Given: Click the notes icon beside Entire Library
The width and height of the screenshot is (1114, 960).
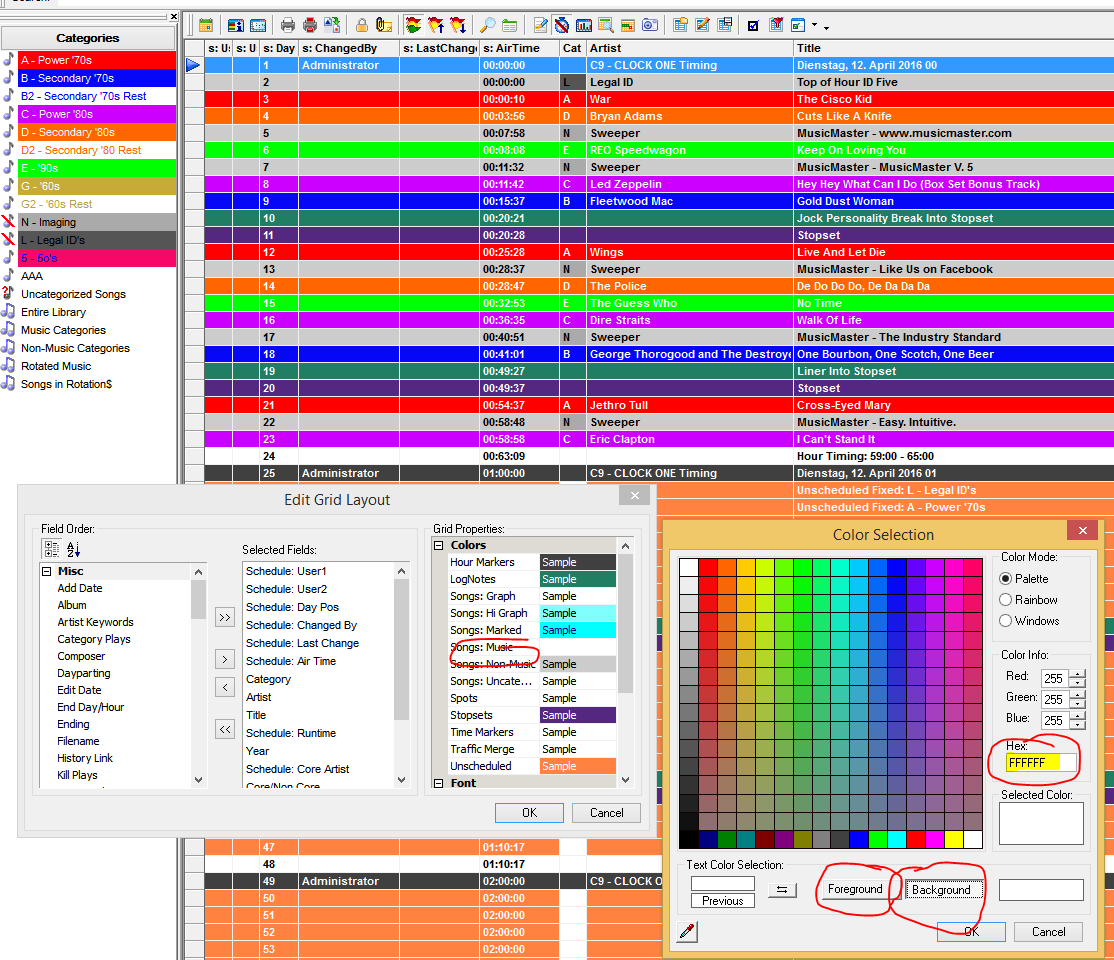Looking at the screenshot, I should pos(9,311).
